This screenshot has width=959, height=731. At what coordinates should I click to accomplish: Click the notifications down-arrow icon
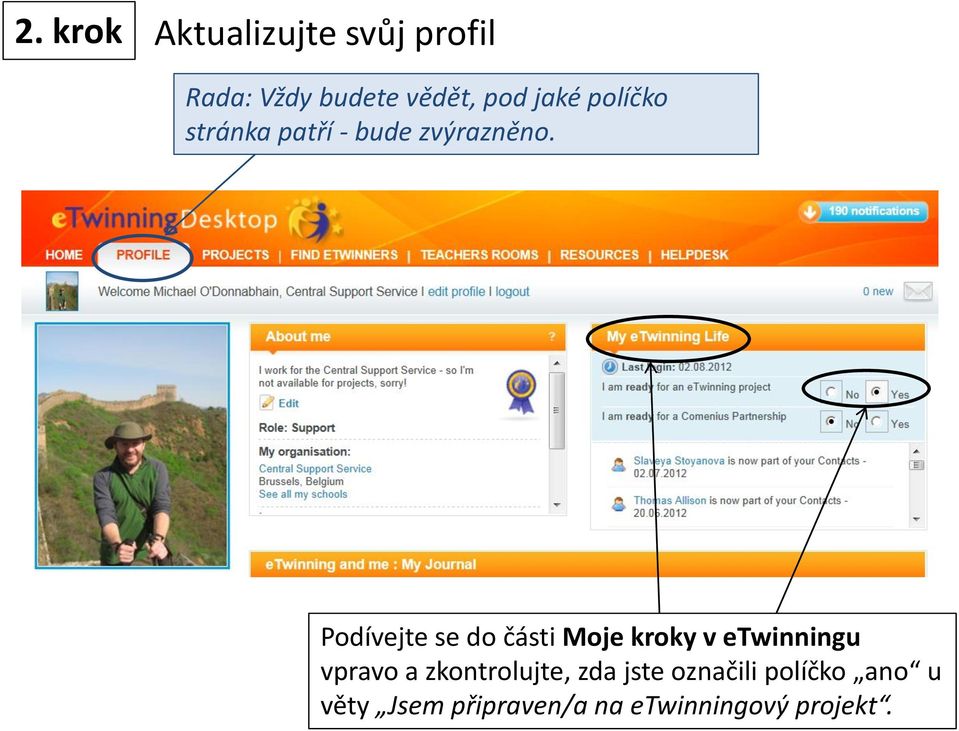click(x=810, y=212)
